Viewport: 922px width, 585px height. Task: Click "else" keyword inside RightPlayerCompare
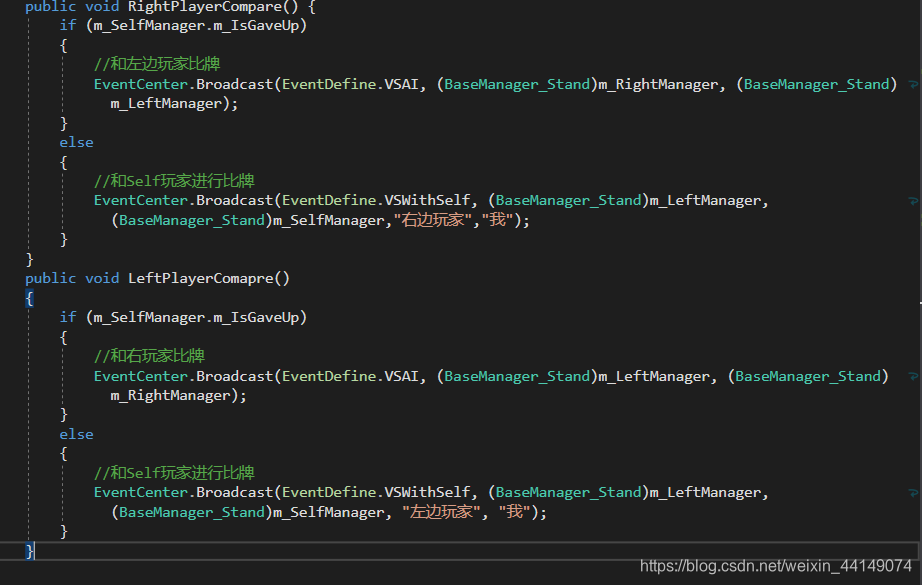[x=76, y=142]
